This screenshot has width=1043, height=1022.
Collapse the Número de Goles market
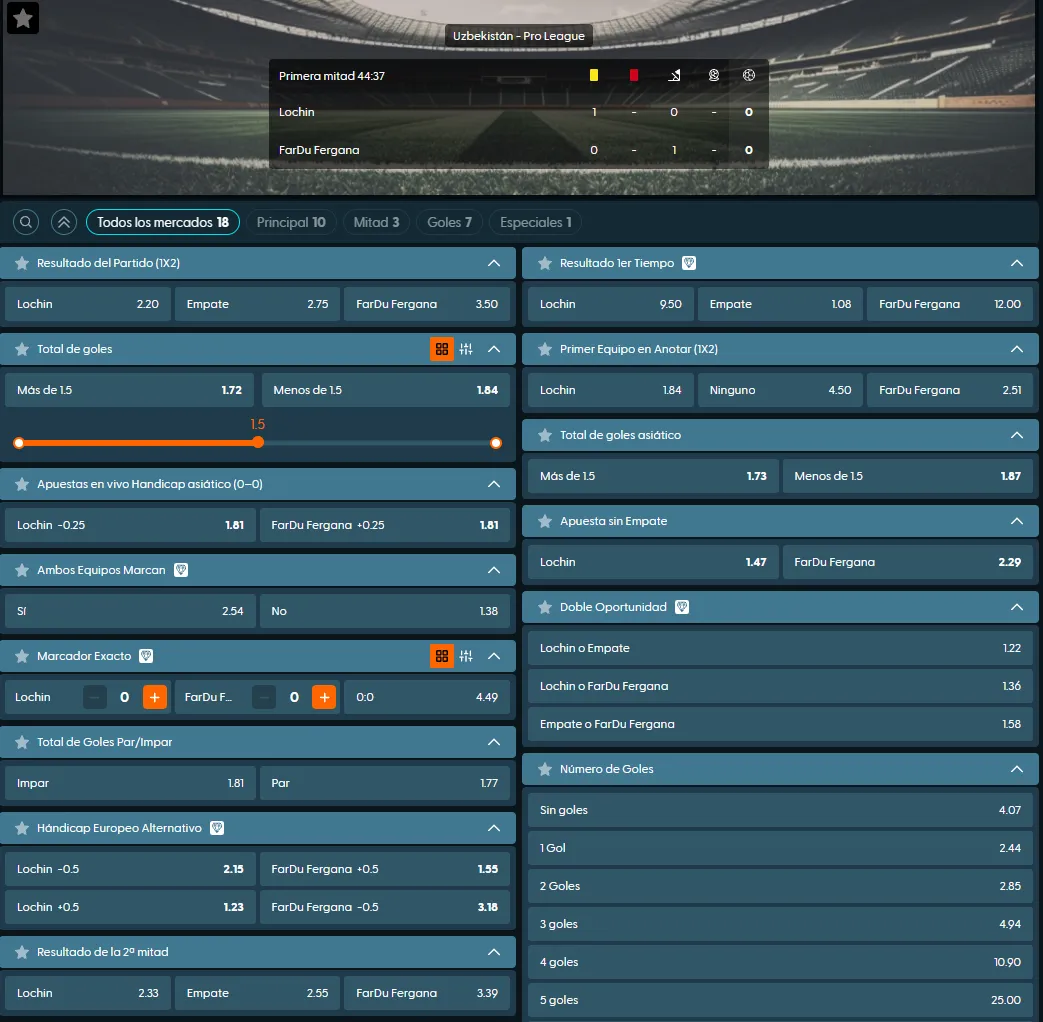point(1017,769)
